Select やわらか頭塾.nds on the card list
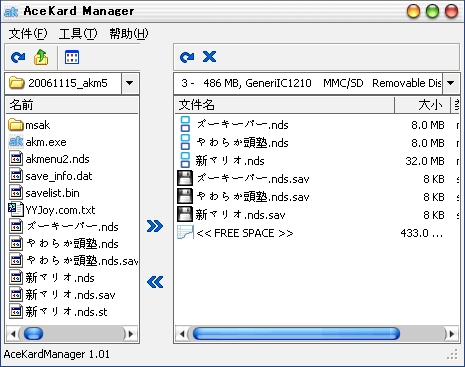Viewport: 465px width, 367px height. [242, 143]
